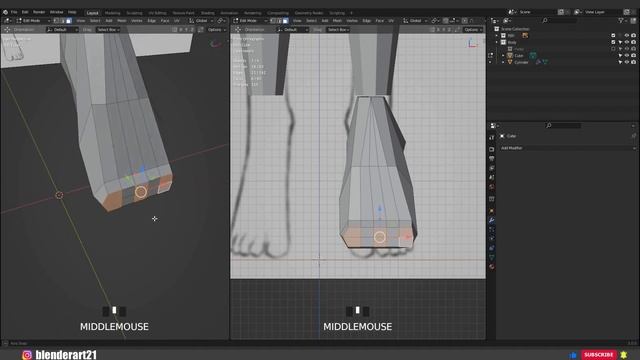Screen dimensions: 640x360
Task: Open Options dropdown in right viewport
Action: tap(473, 29)
